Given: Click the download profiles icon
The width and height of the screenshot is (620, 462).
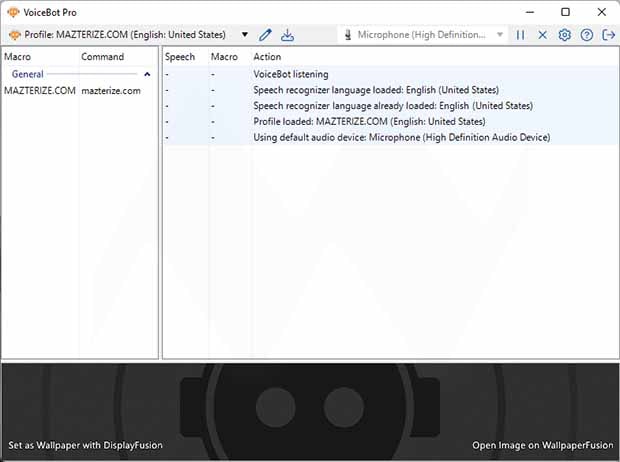Looking at the screenshot, I should [x=287, y=35].
